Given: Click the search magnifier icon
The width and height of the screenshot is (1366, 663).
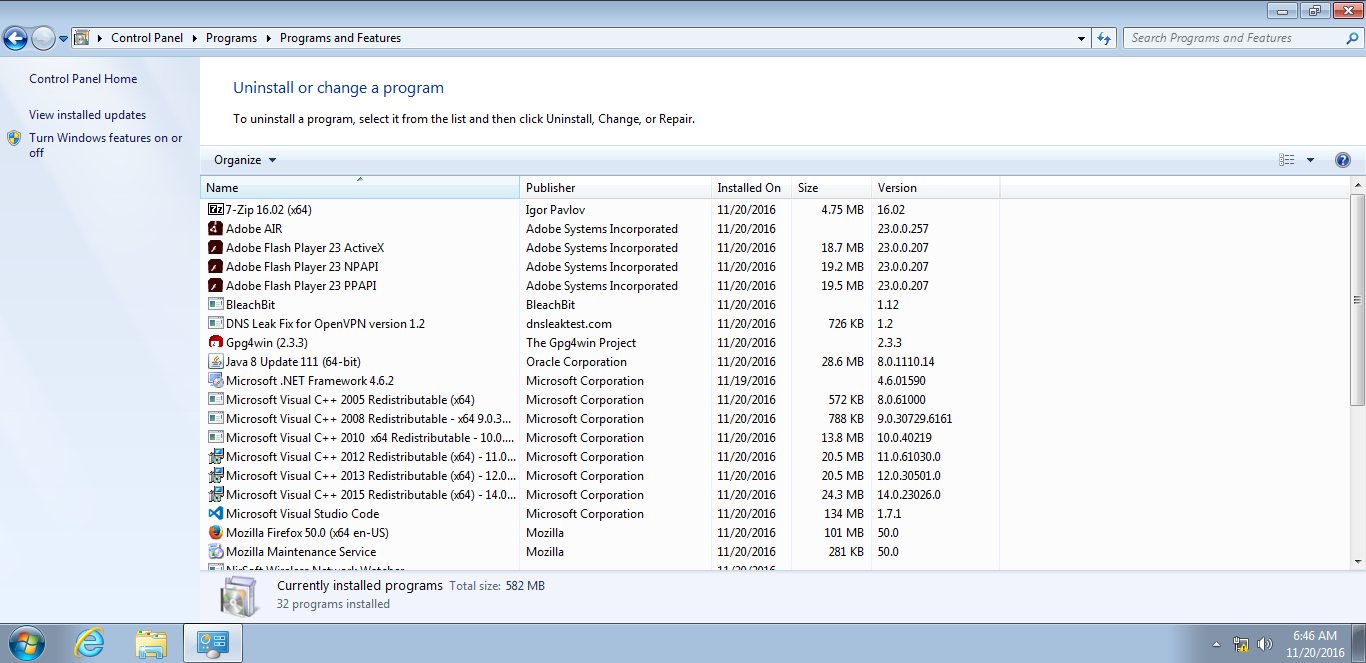Looking at the screenshot, I should (1352, 38).
